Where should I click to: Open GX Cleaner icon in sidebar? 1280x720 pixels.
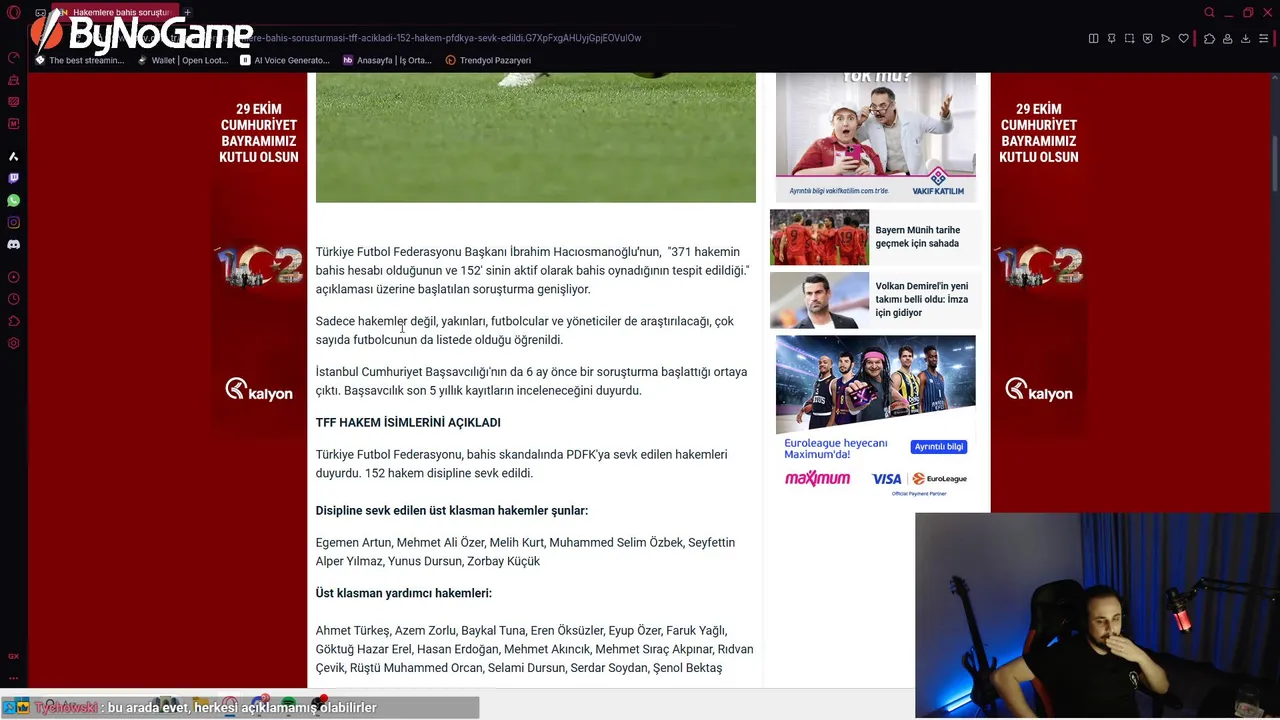coord(13,79)
